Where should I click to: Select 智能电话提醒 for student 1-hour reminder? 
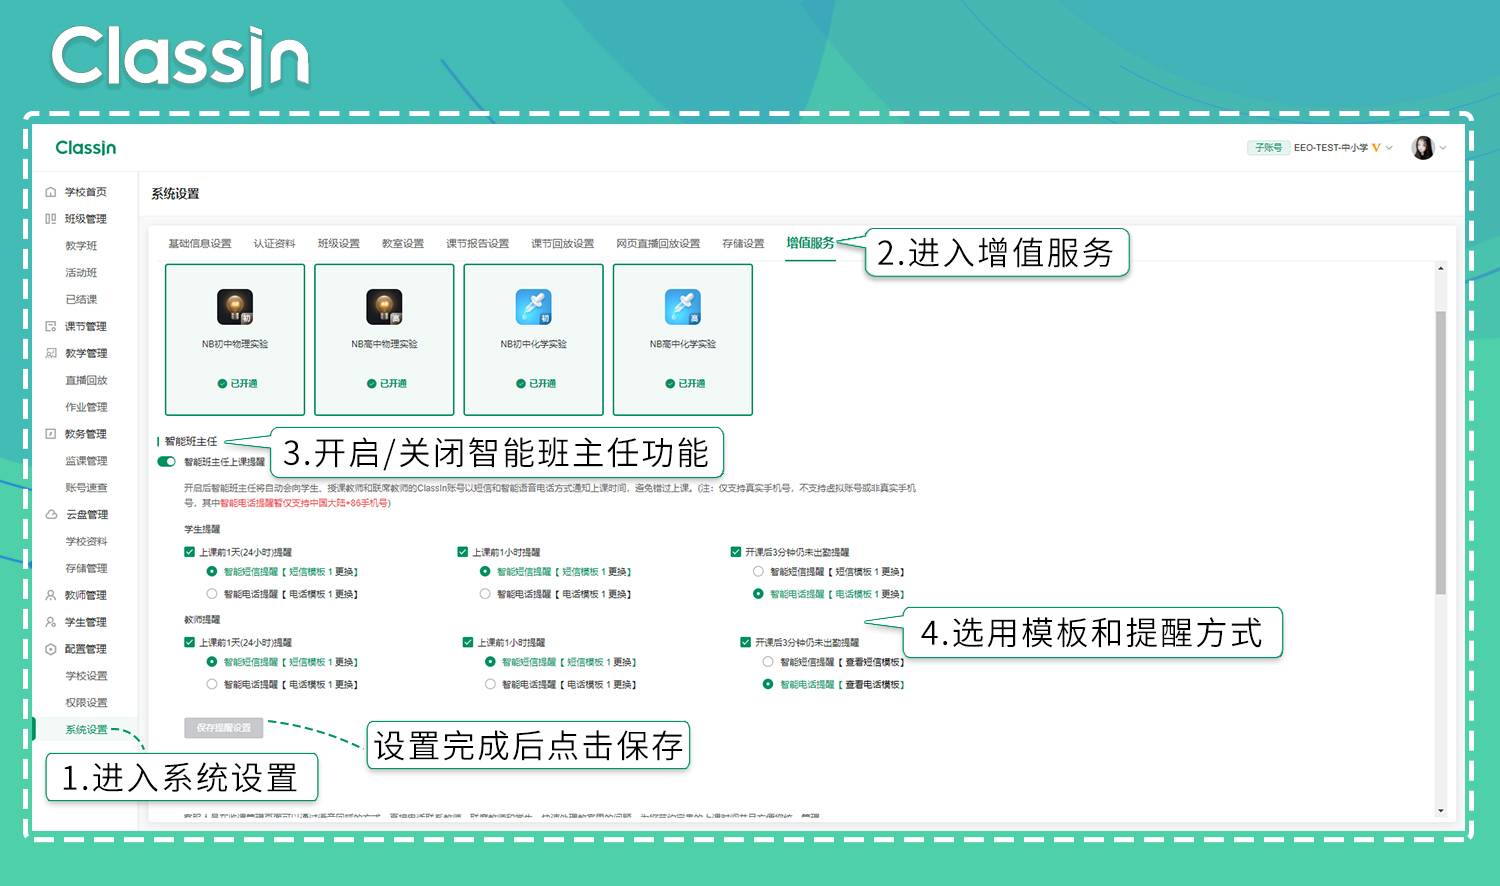485,594
